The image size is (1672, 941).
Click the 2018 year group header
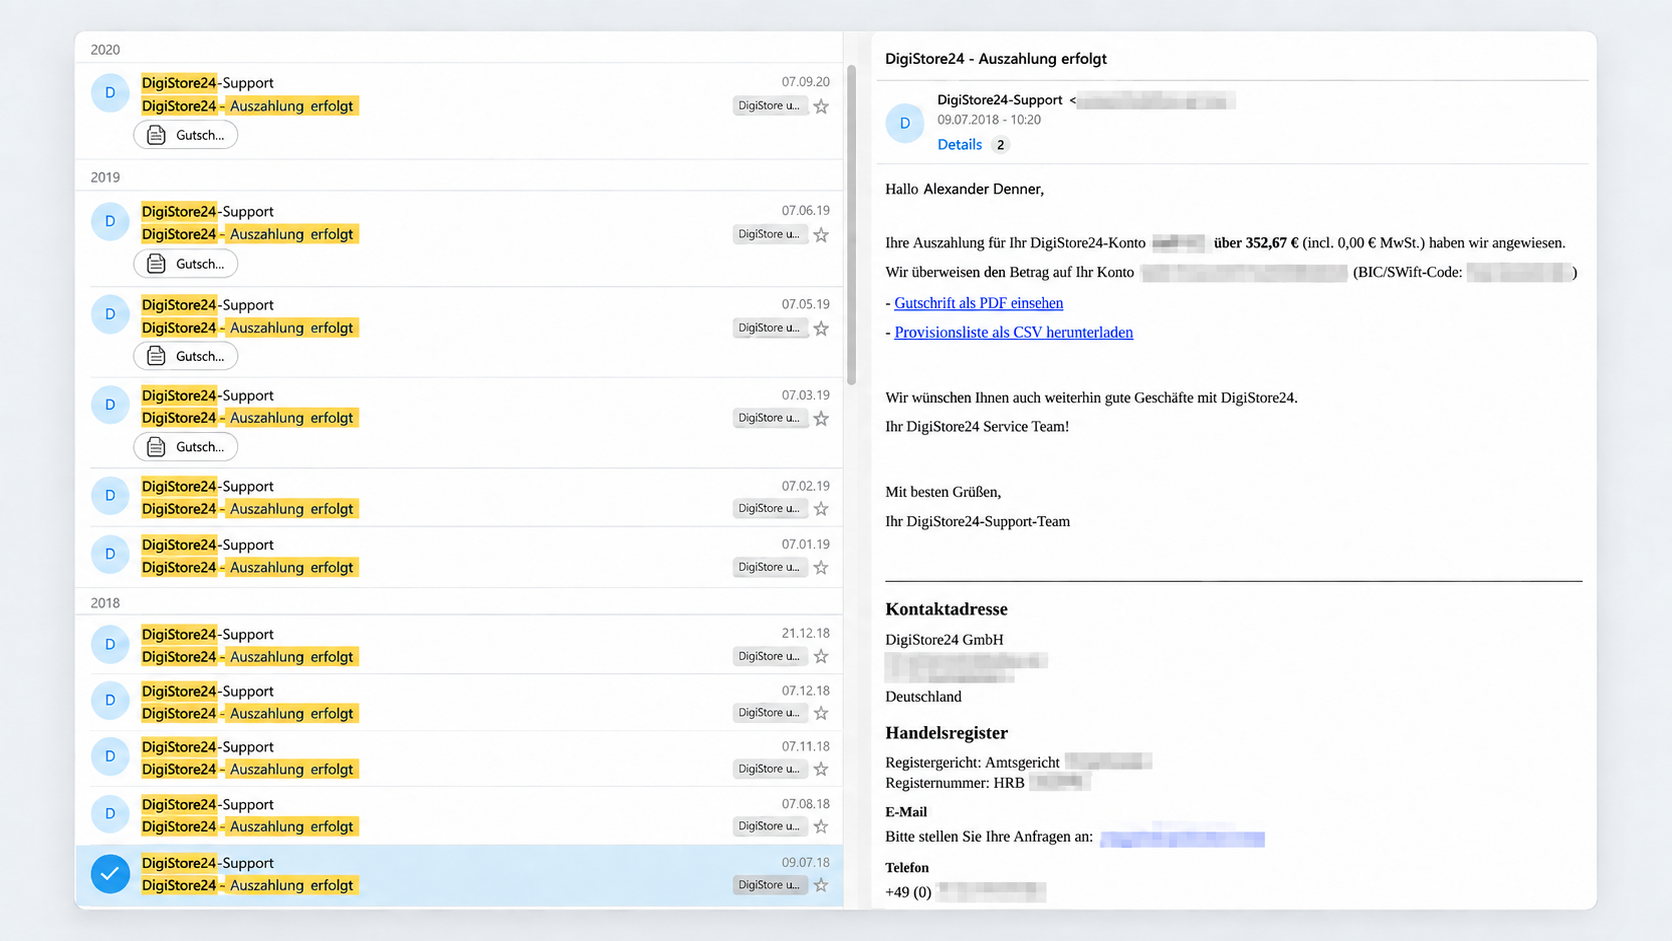105,603
